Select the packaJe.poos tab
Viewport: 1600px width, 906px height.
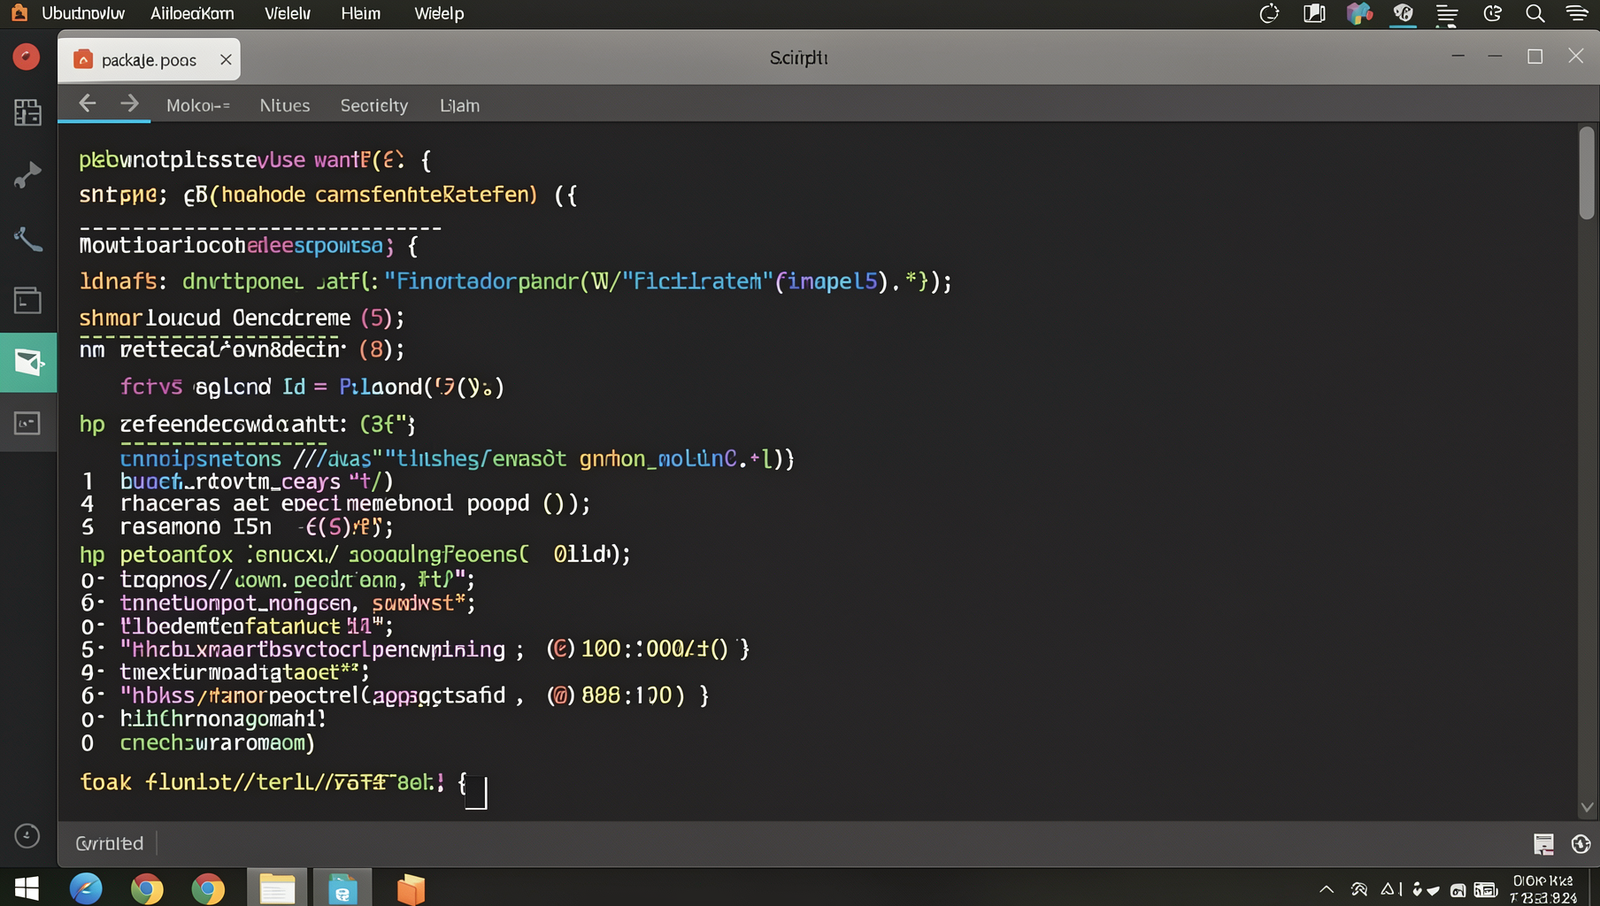click(149, 60)
